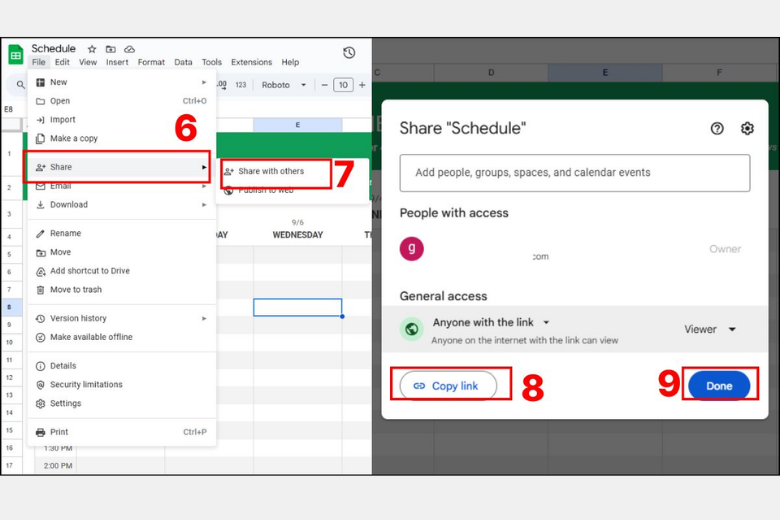Click the cell name box showing E8
This screenshot has height=520, width=780.
pos(9,109)
